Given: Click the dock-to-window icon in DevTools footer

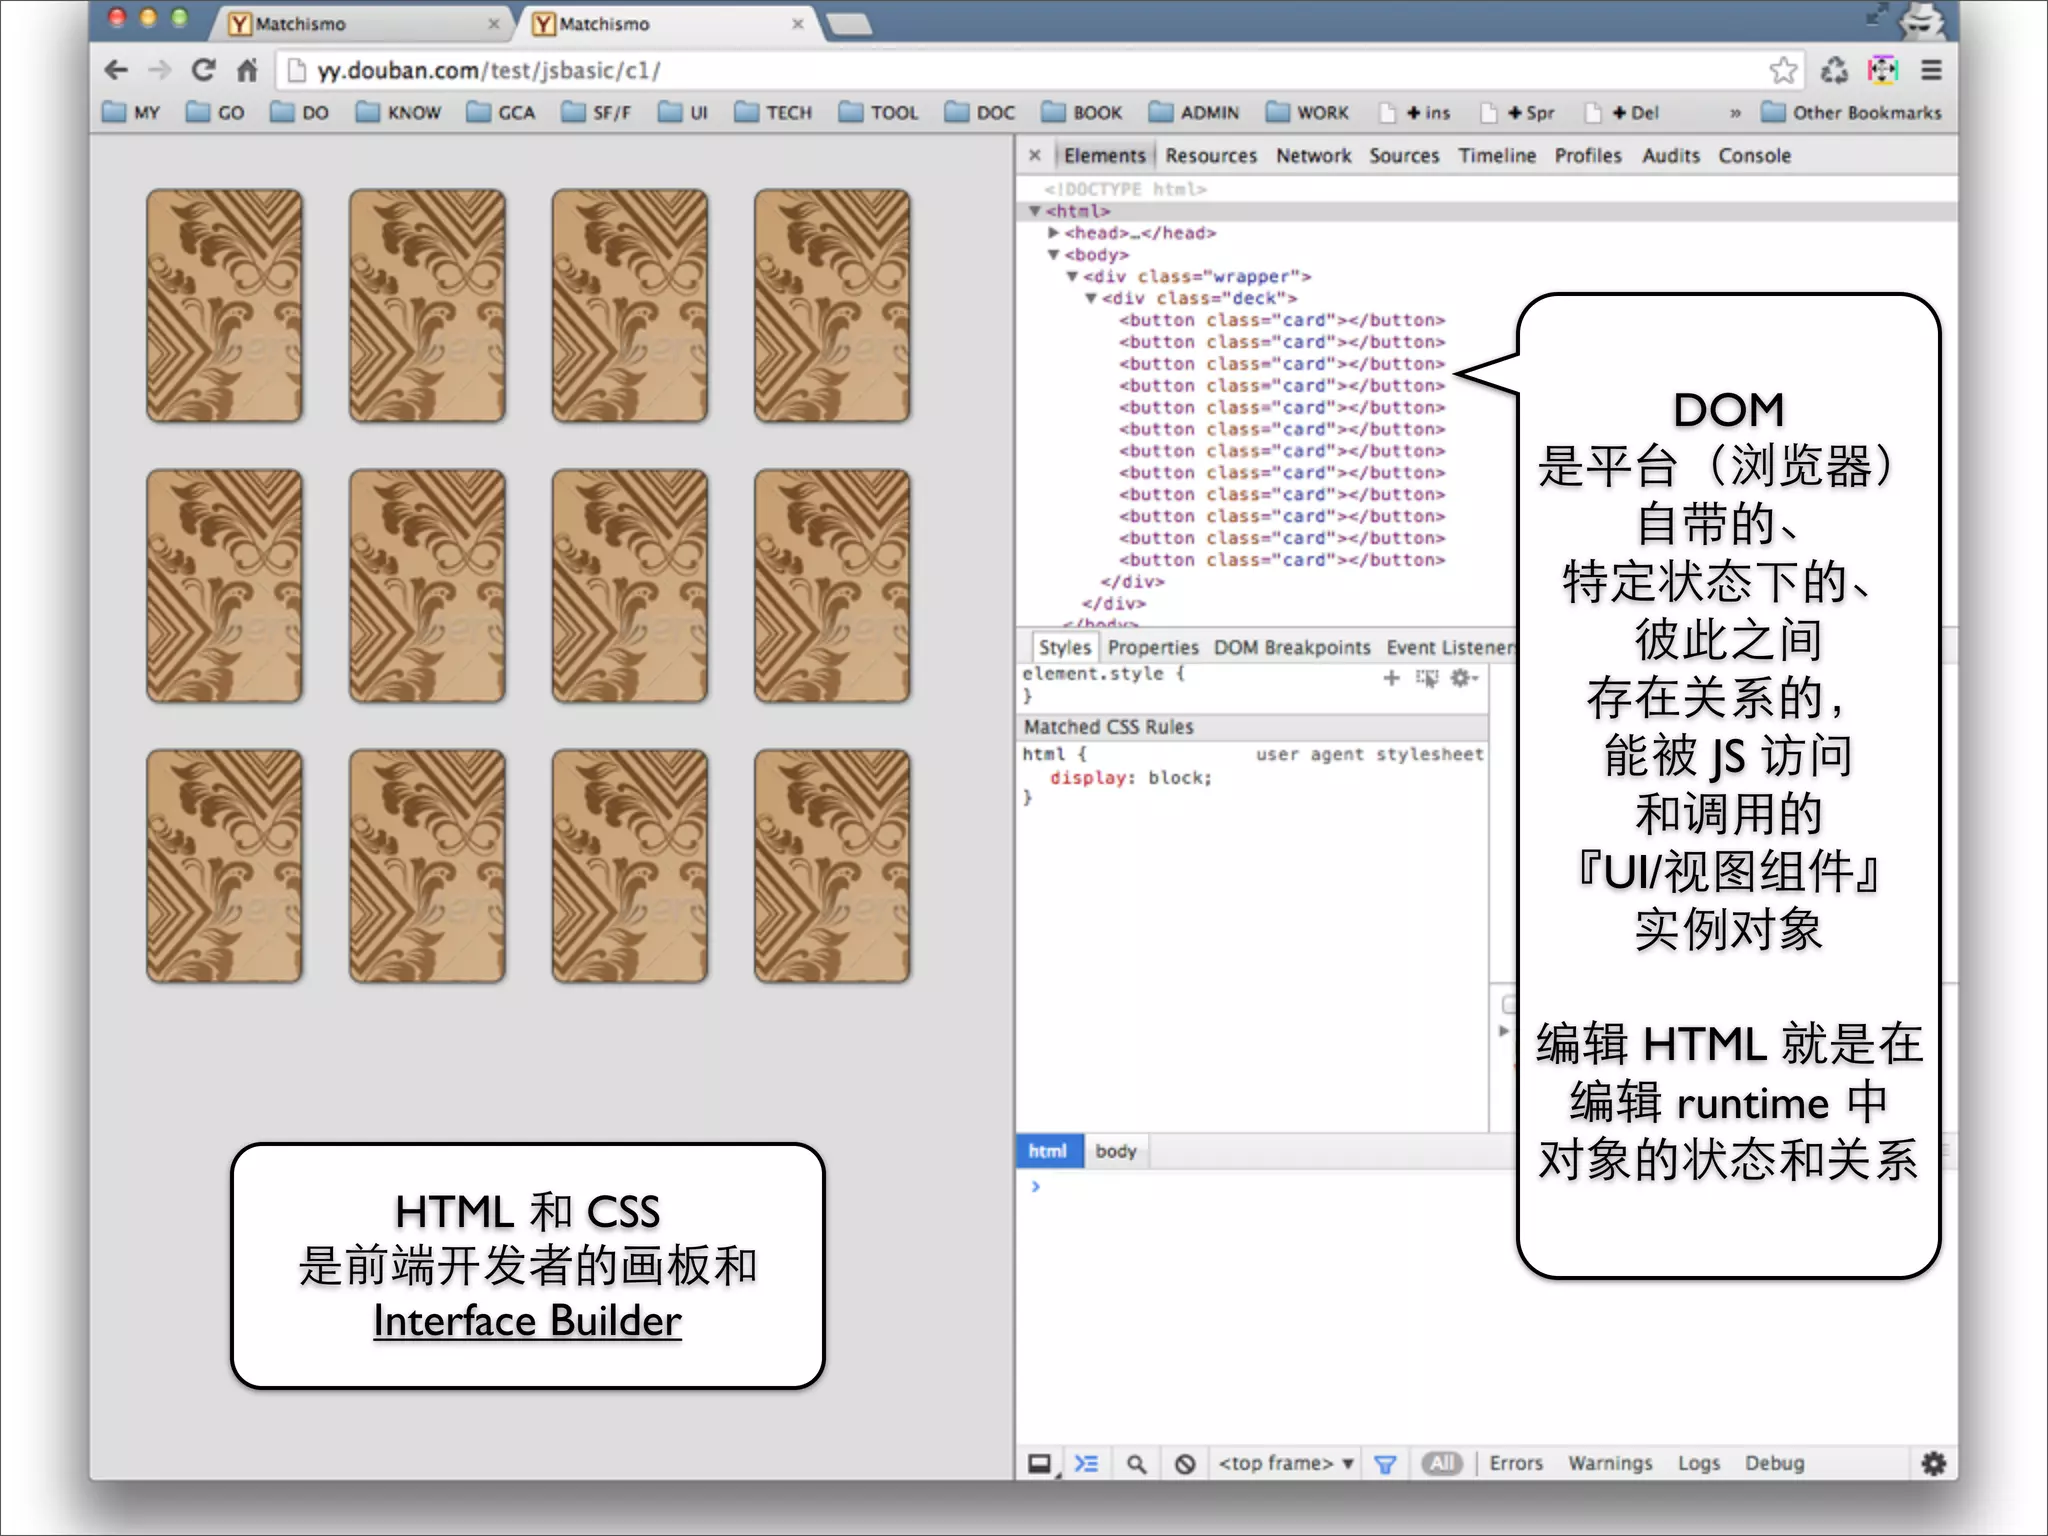Looking at the screenshot, I should point(1040,1464).
